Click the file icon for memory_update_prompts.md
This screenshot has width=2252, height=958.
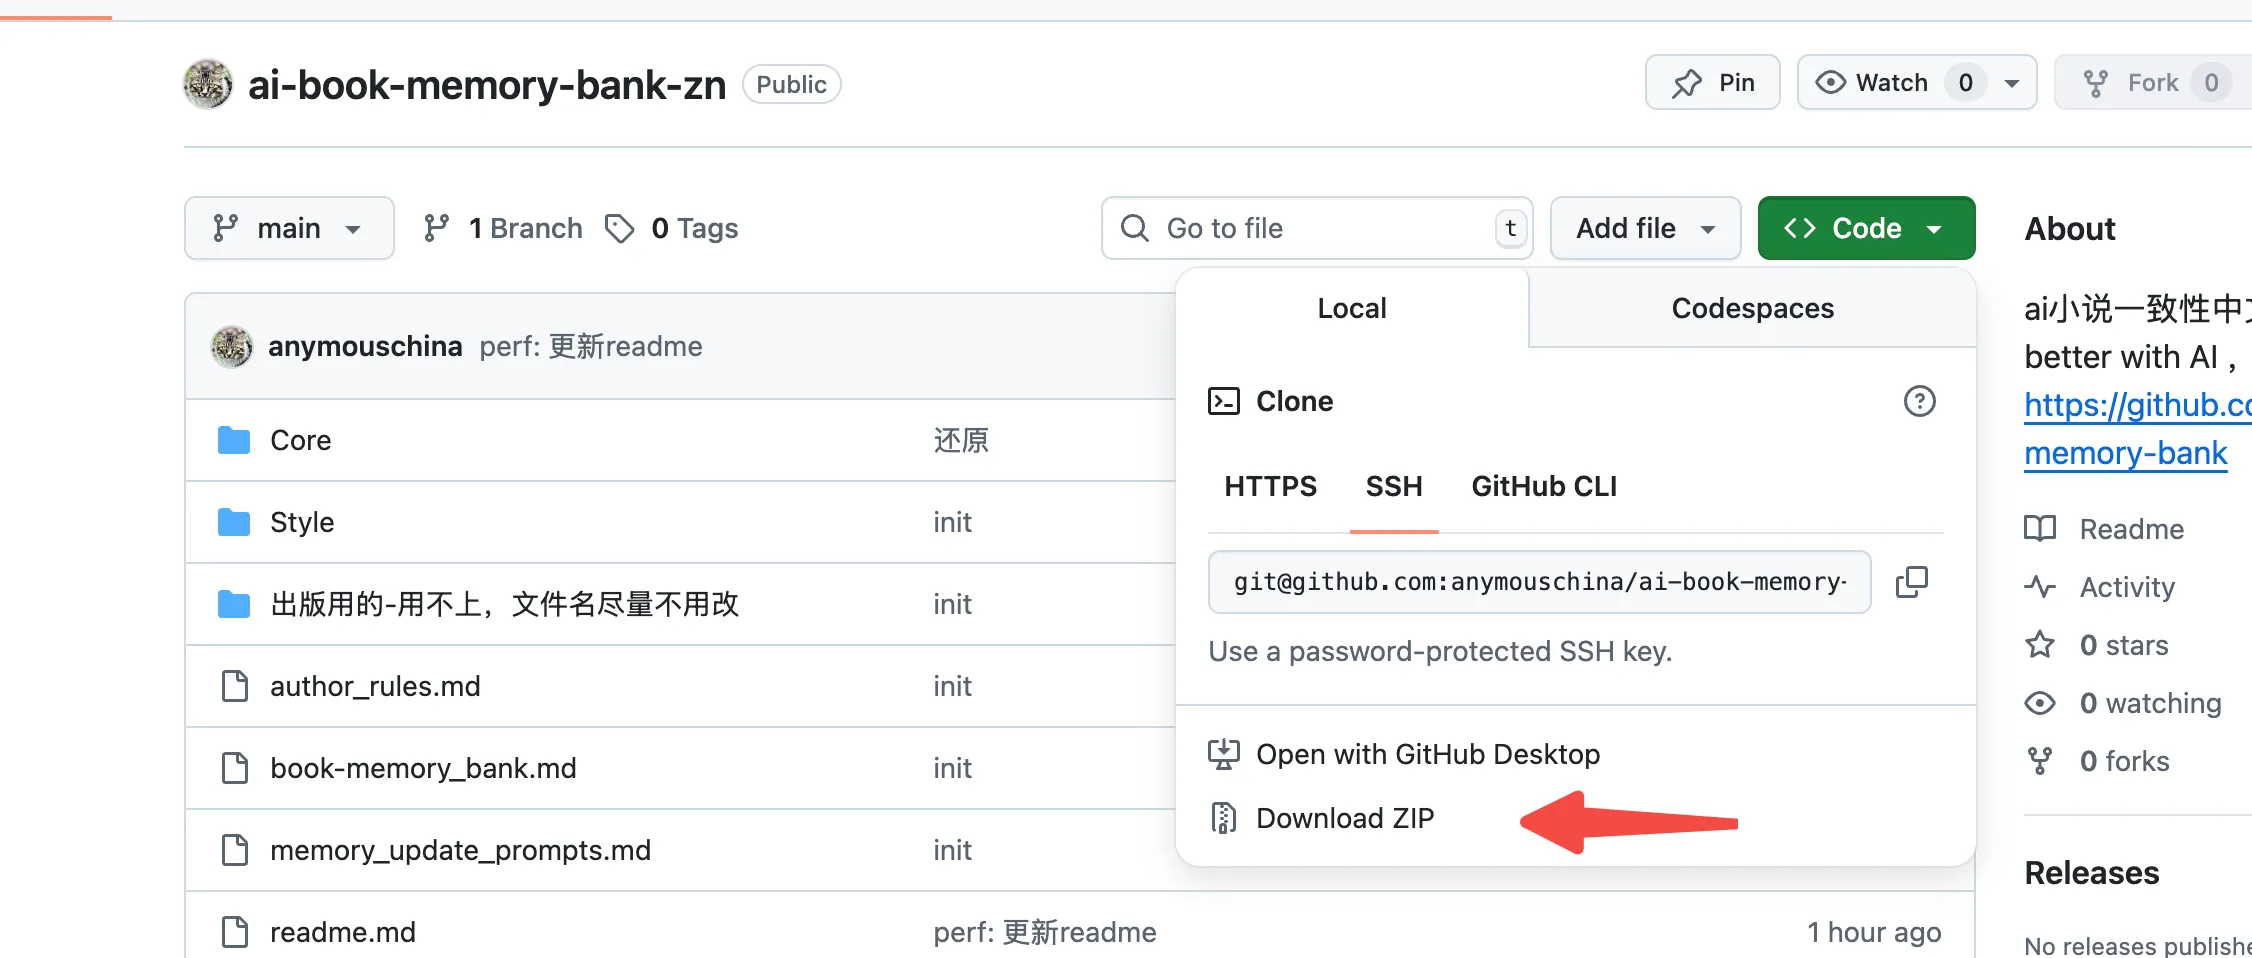click(x=235, y=850)
